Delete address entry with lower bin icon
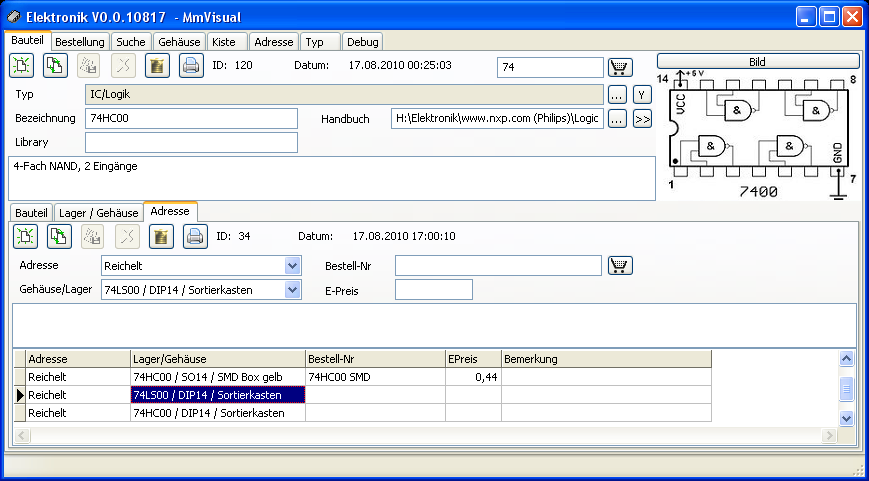 161,237
